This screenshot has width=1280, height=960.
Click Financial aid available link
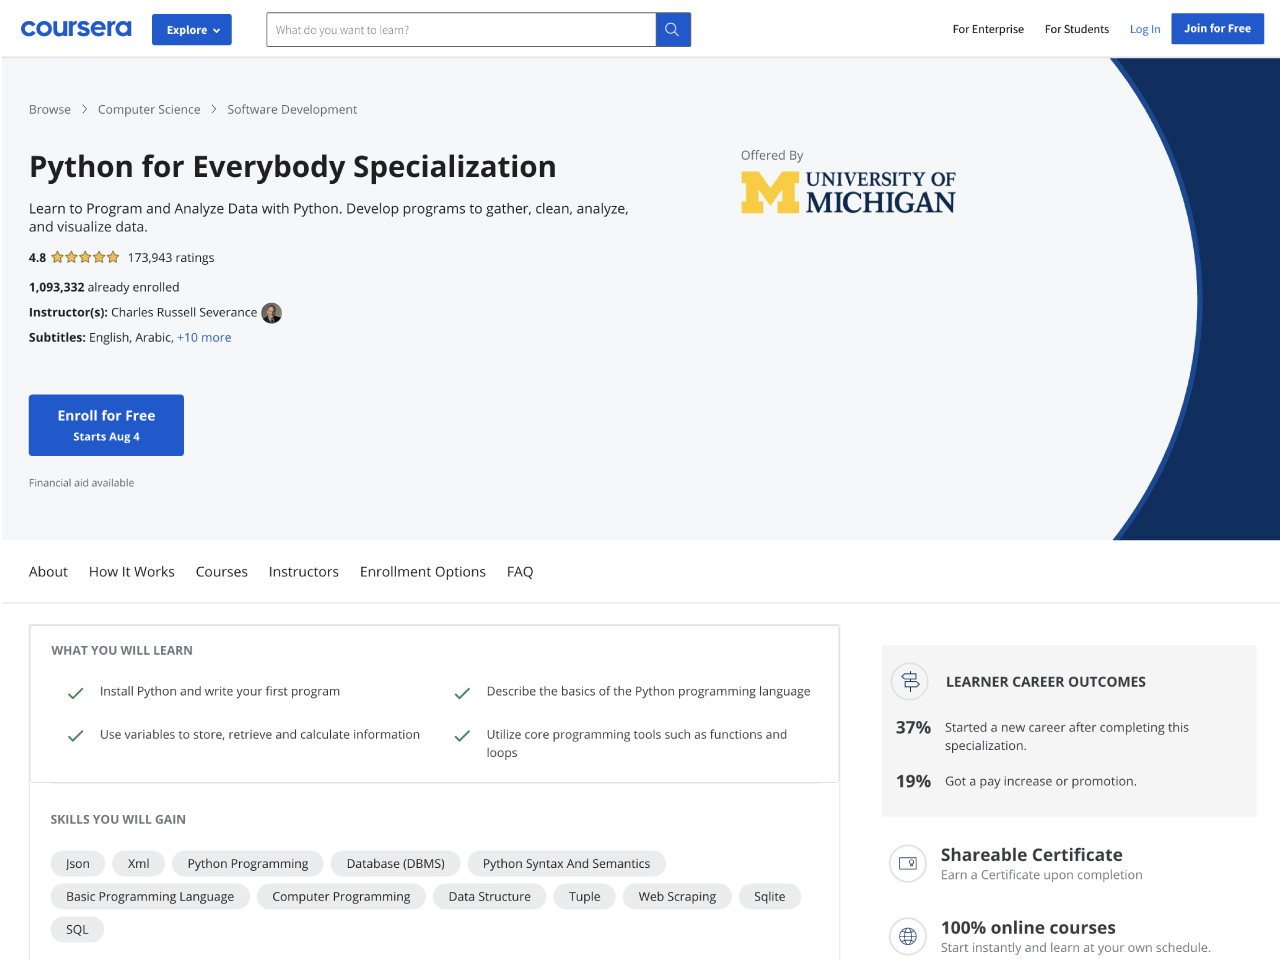tap(81, 483)
